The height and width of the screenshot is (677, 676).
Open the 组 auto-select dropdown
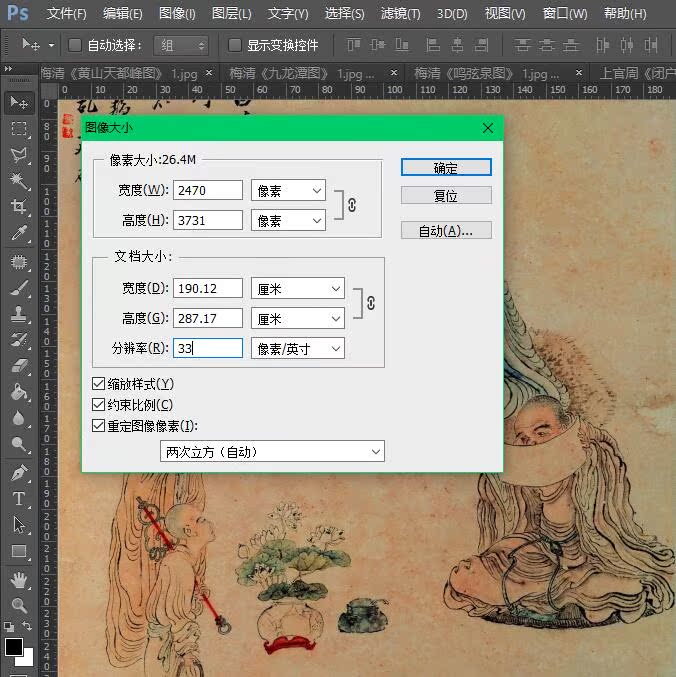181,45
